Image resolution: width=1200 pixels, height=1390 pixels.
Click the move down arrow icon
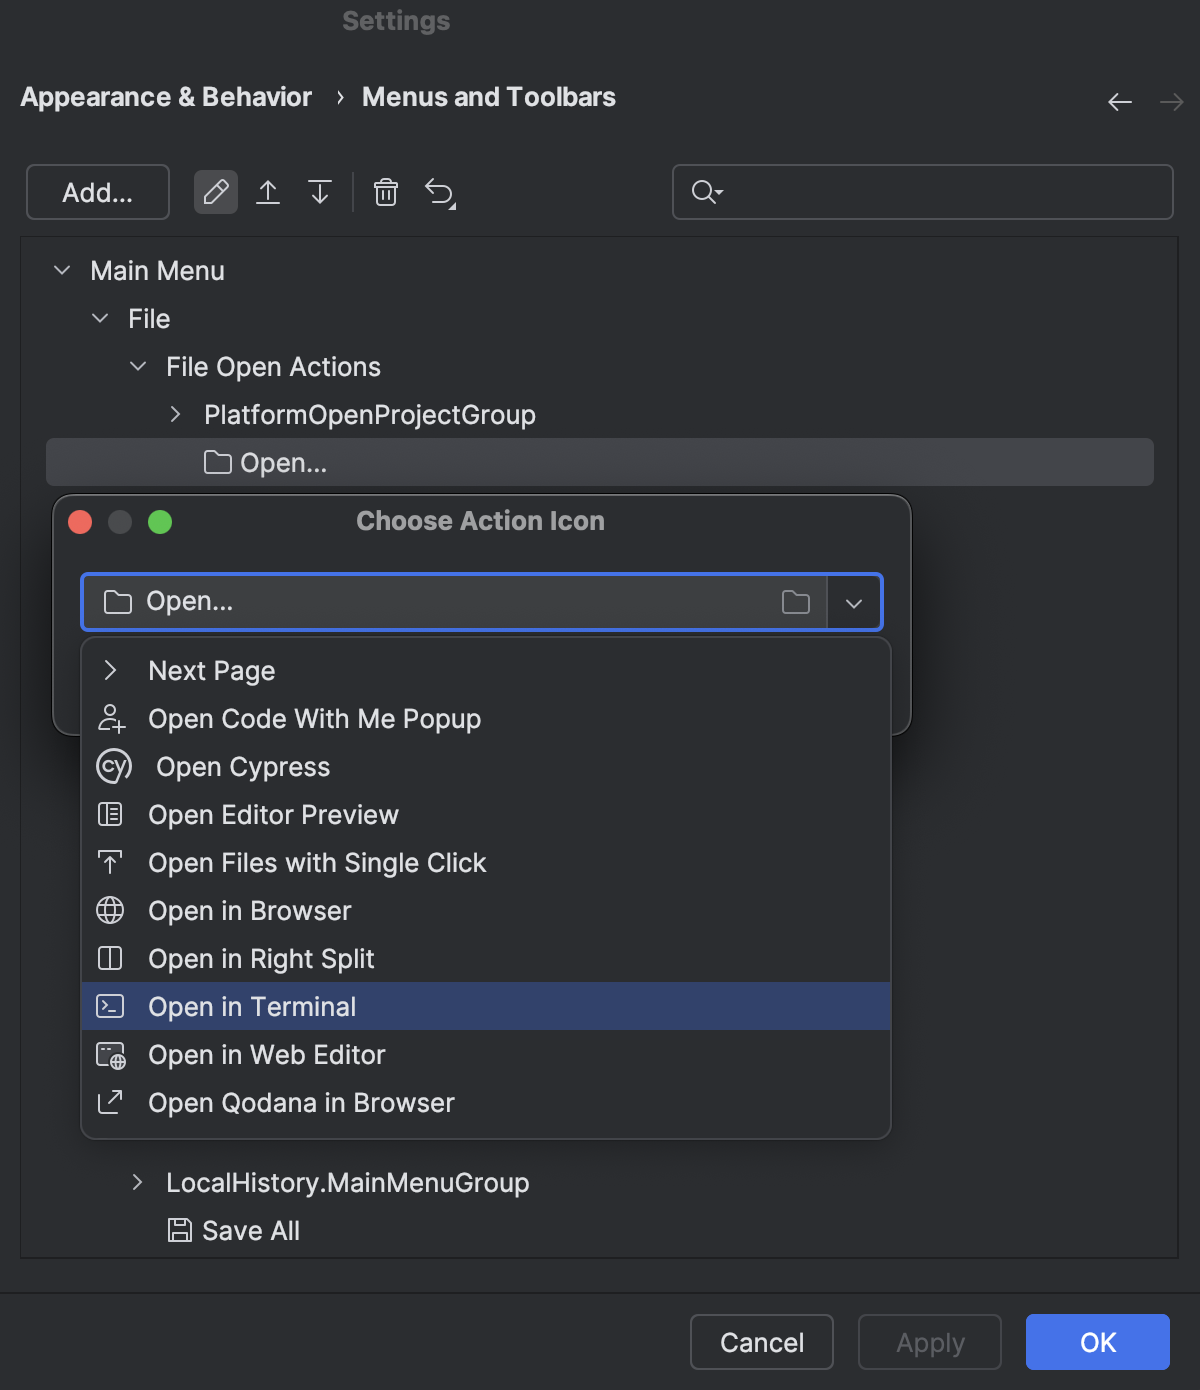[x=319, y=192]
